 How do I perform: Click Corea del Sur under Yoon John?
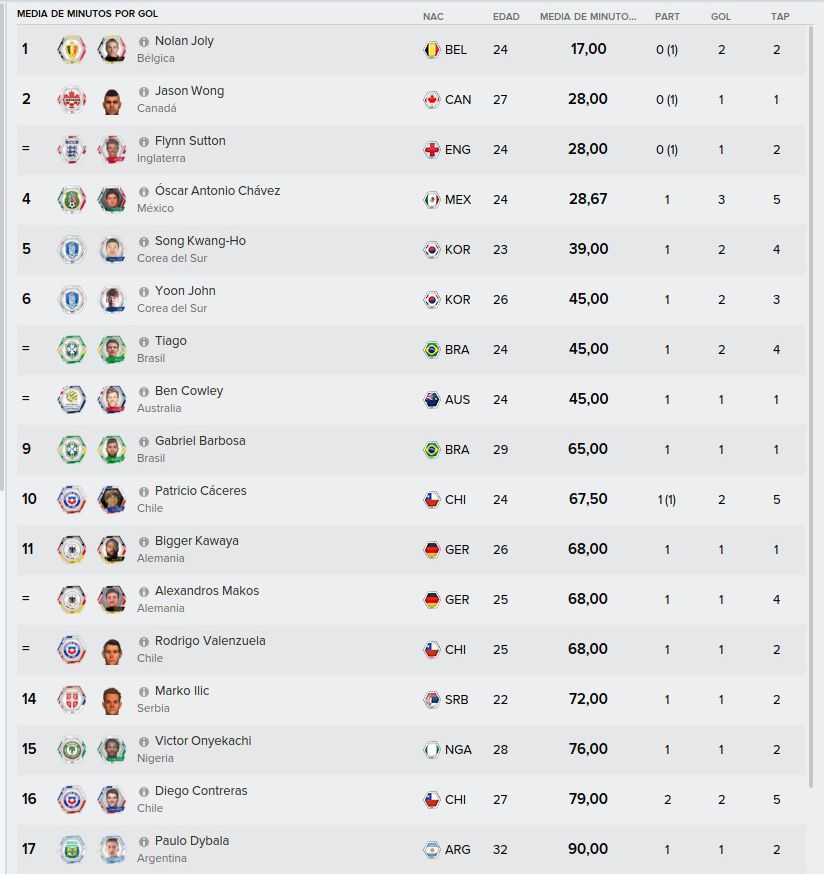172,308
